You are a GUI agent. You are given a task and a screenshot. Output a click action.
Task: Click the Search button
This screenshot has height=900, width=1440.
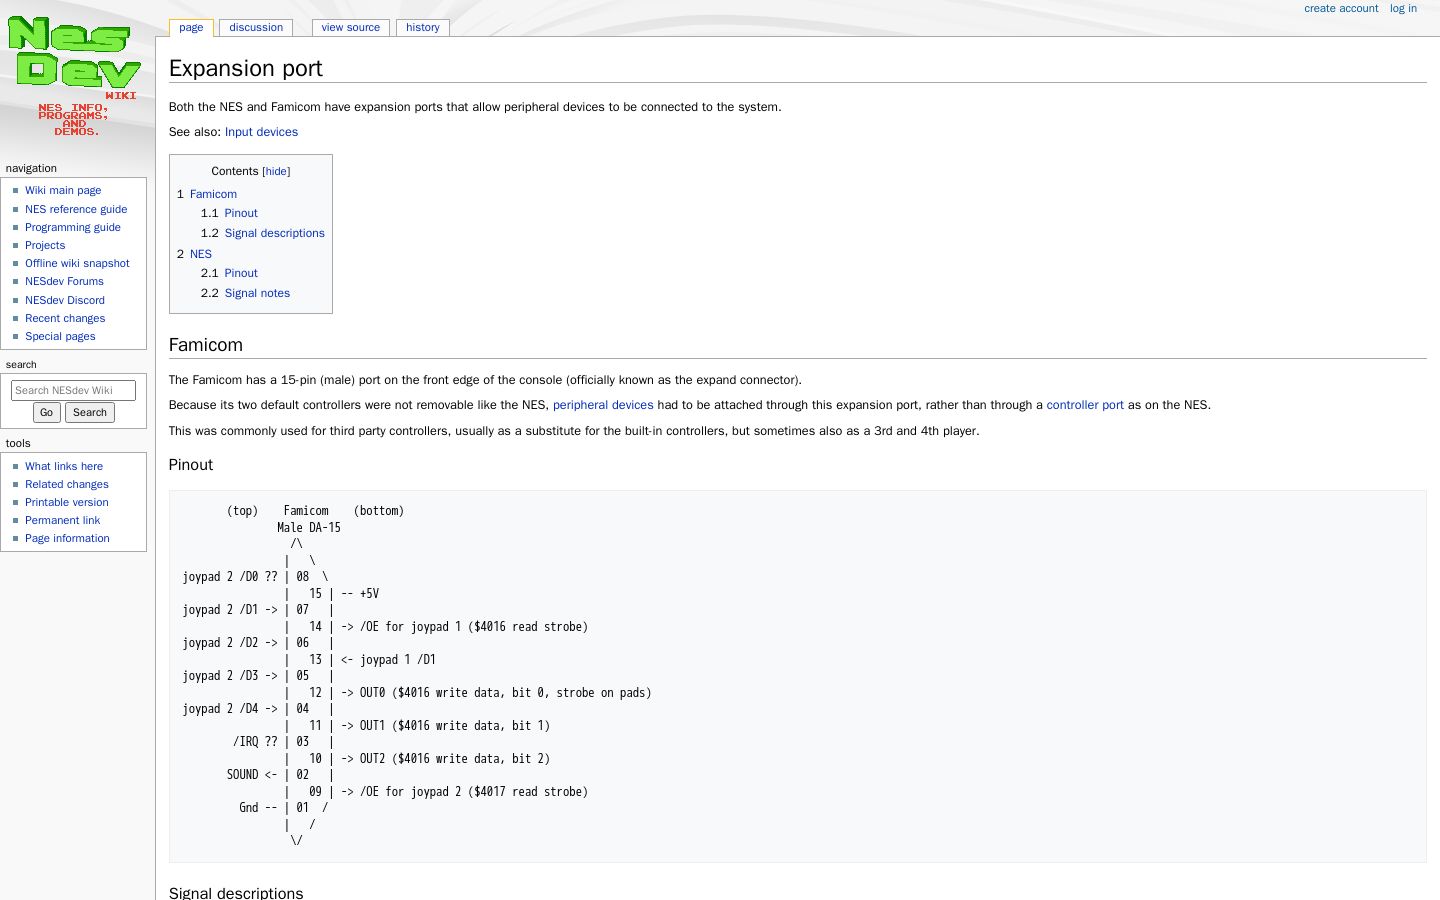pyautogui.click(x=90, y=412)
